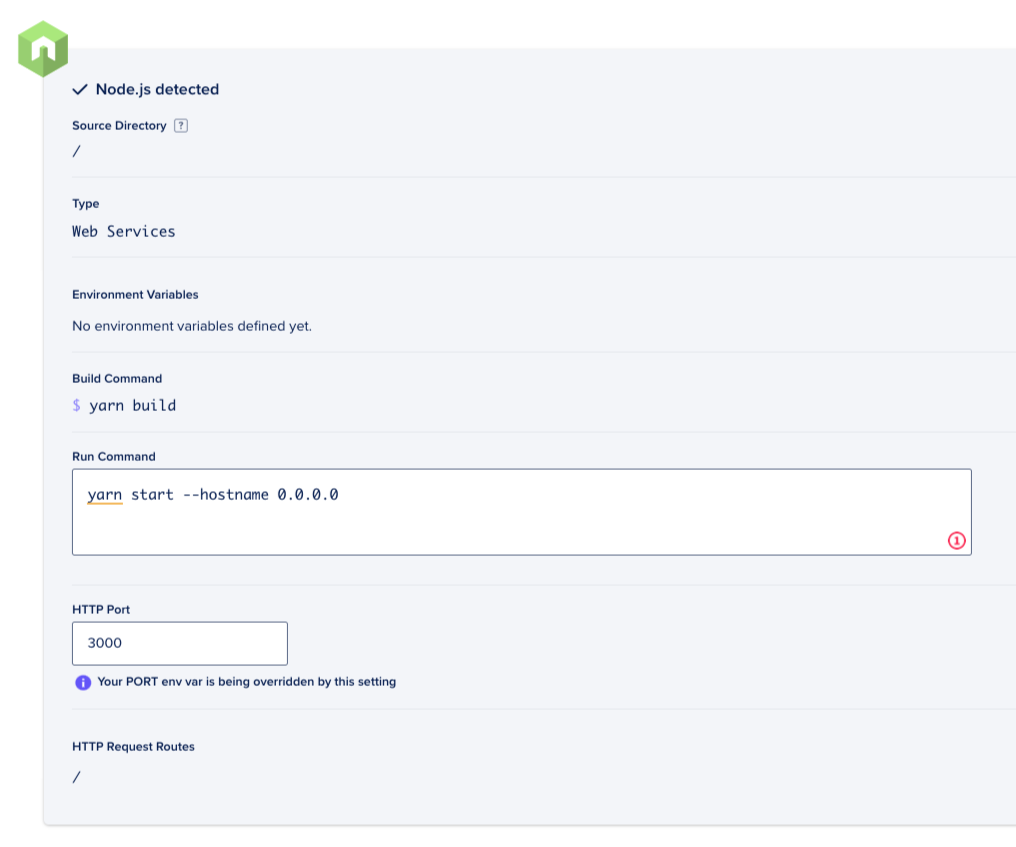Click the checkmark beside Node.js detected
Image resolution: width=1016 pixels, height=847 pixels.
click(79, 90)
